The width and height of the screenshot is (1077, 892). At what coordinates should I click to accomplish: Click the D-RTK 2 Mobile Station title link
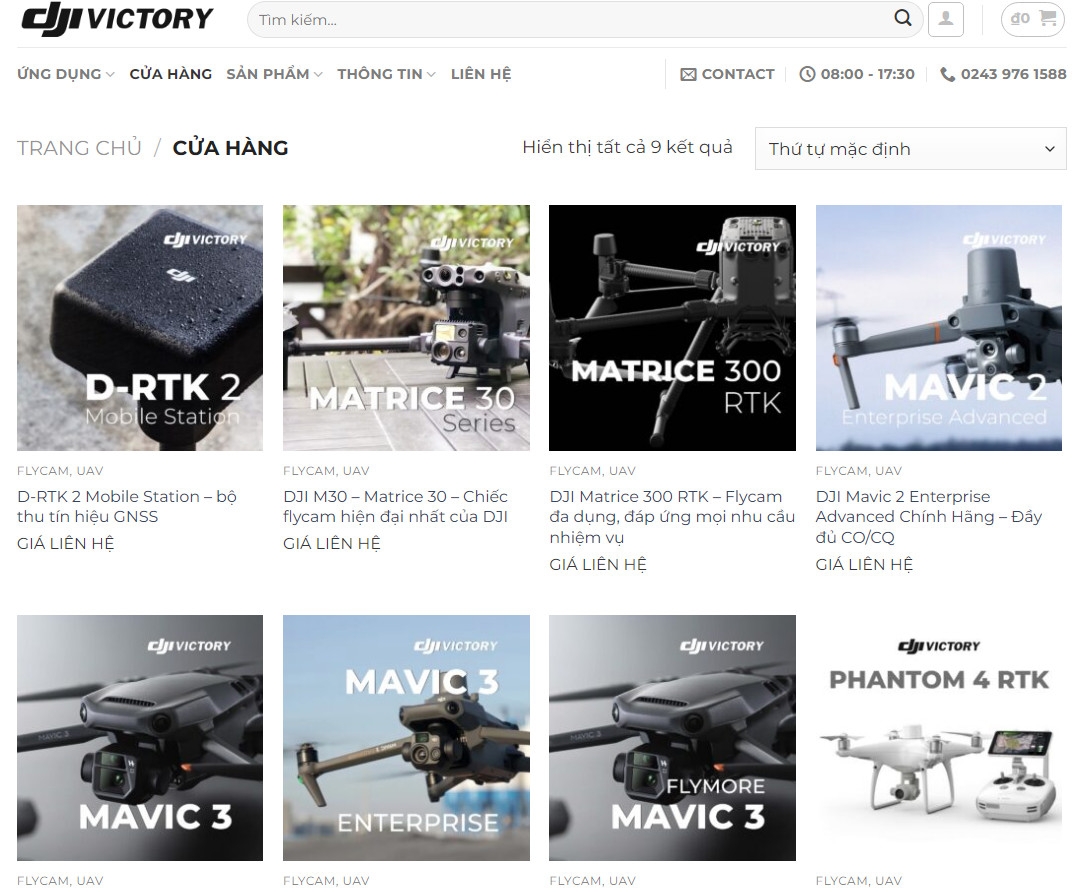click(x=127, y=506)
